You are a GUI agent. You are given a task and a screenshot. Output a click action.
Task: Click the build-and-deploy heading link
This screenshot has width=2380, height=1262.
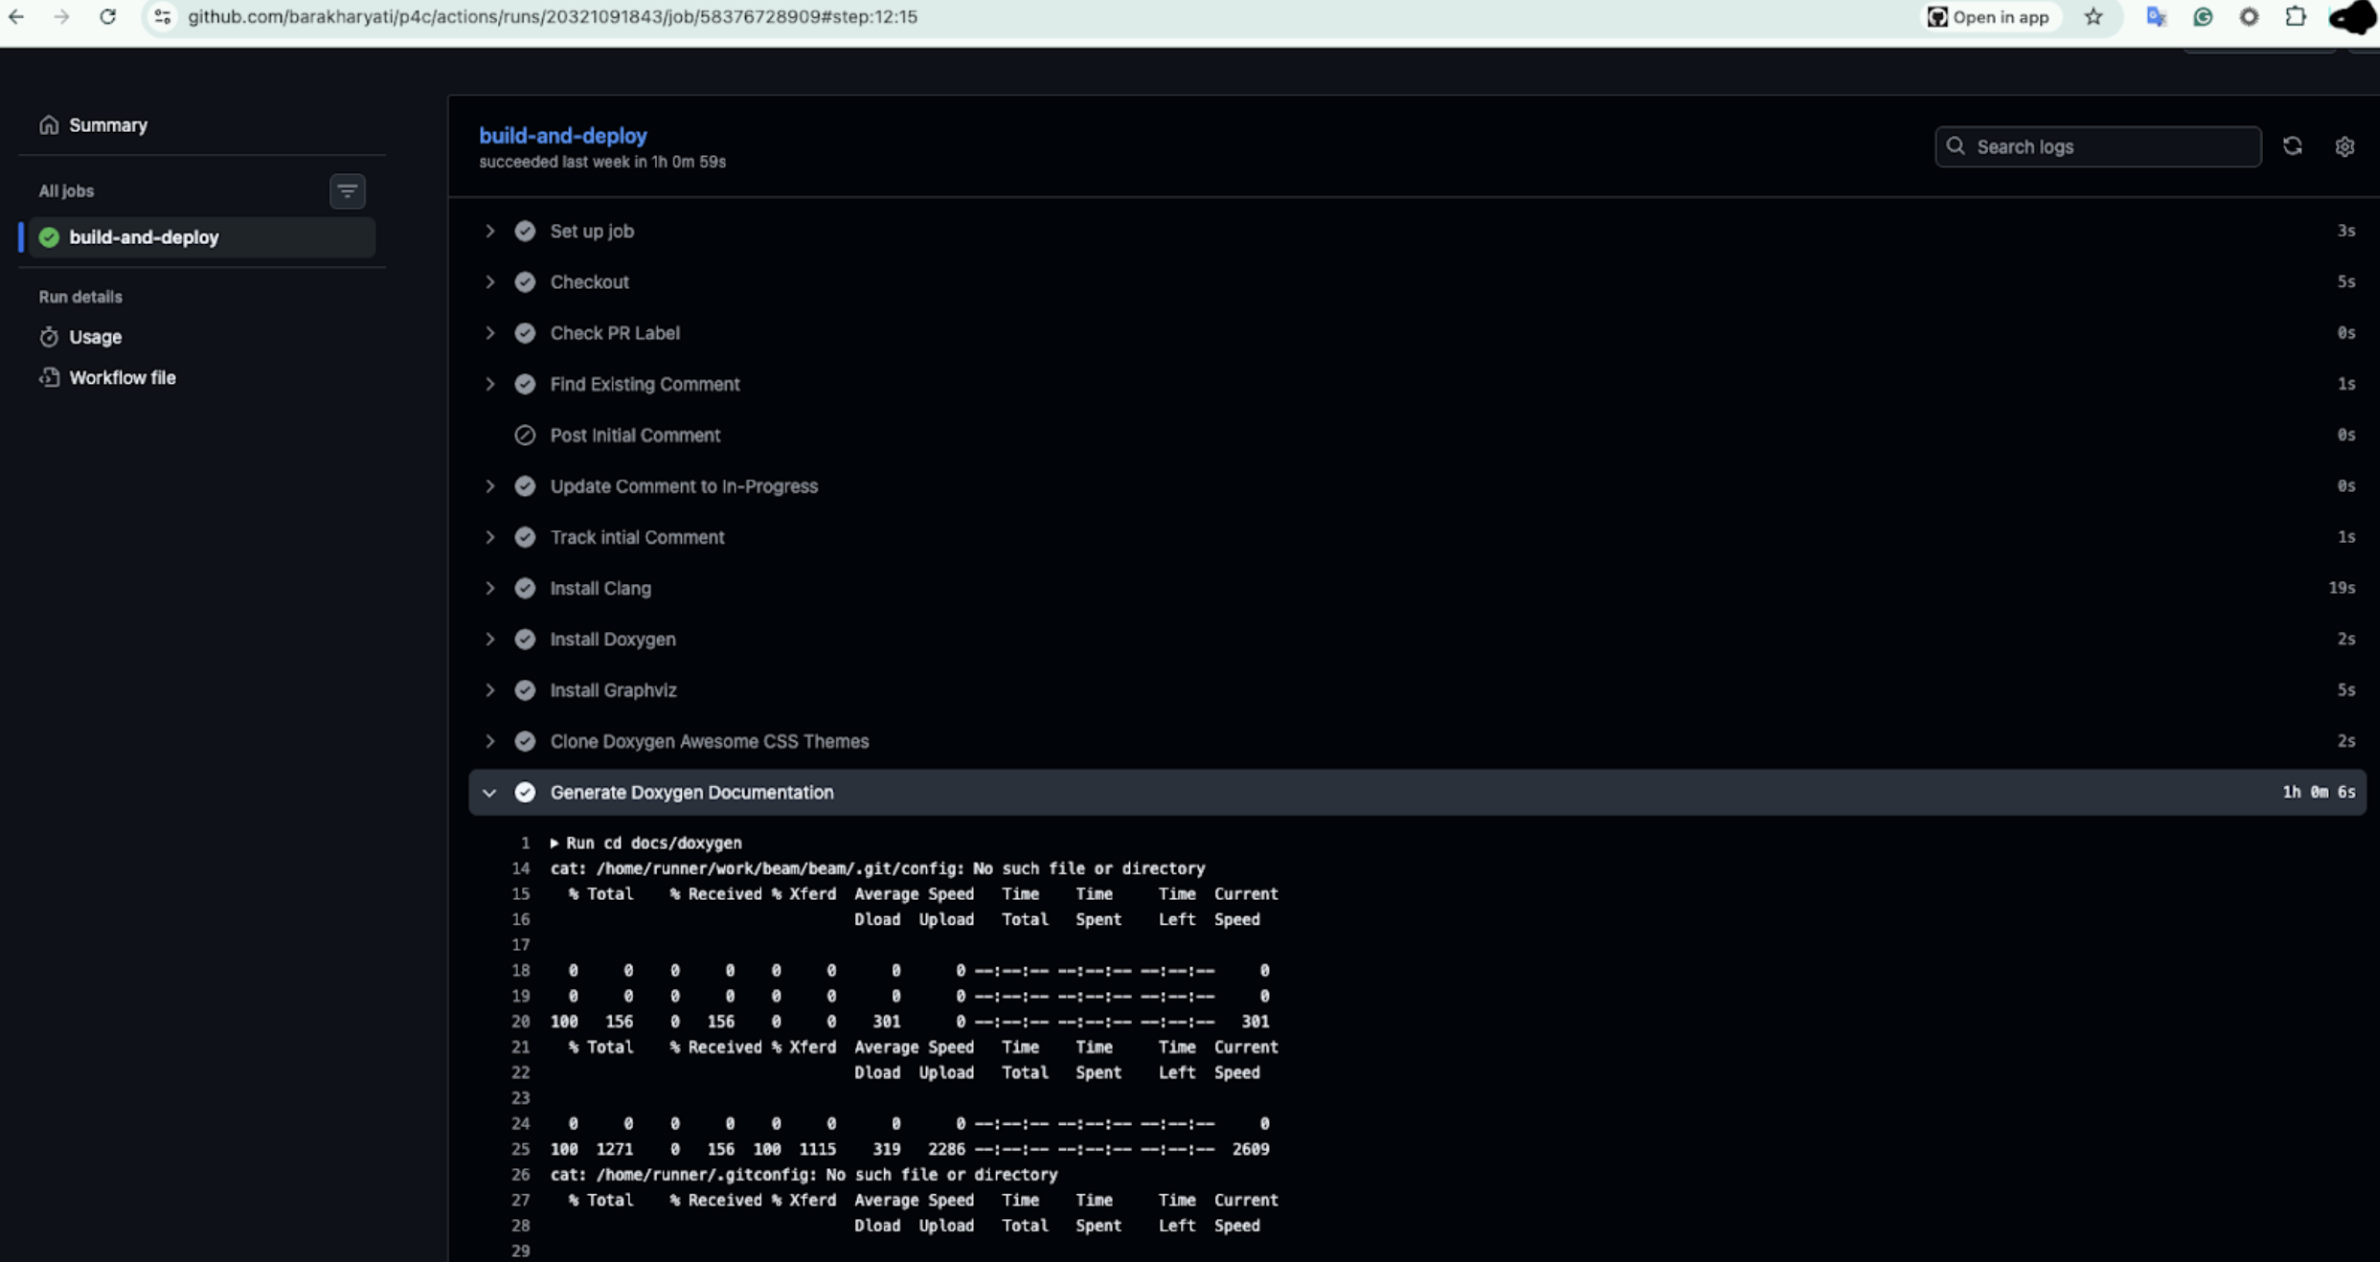coord(562,135)
